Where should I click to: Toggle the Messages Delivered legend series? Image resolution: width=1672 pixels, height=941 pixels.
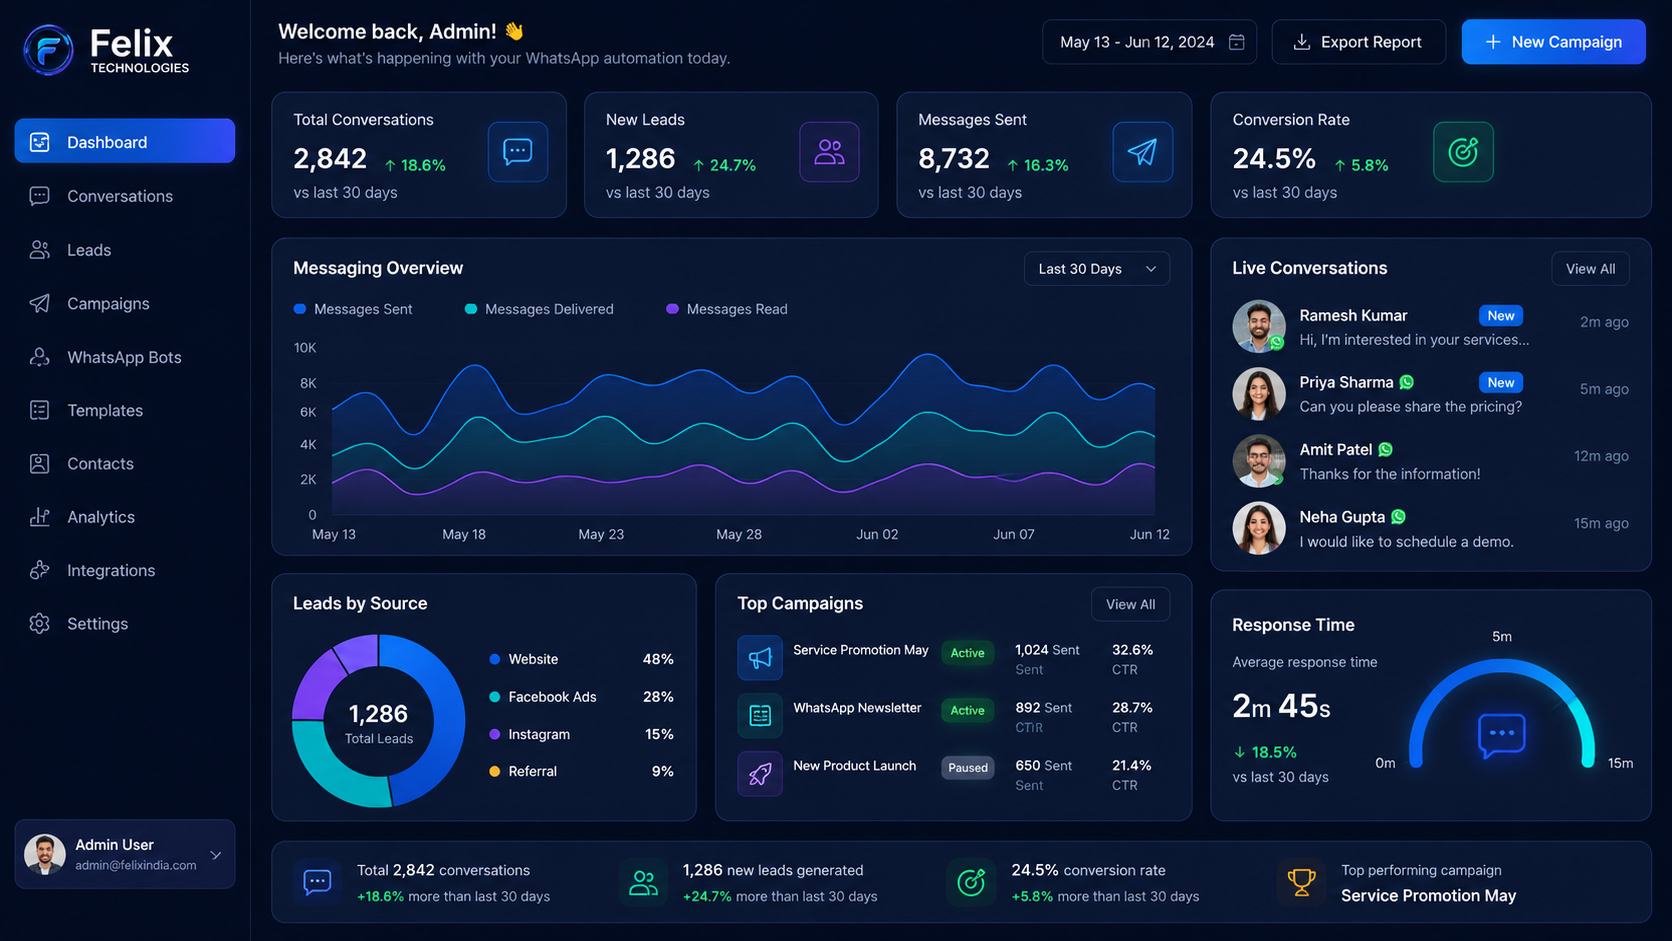click(x=539, y=309)
